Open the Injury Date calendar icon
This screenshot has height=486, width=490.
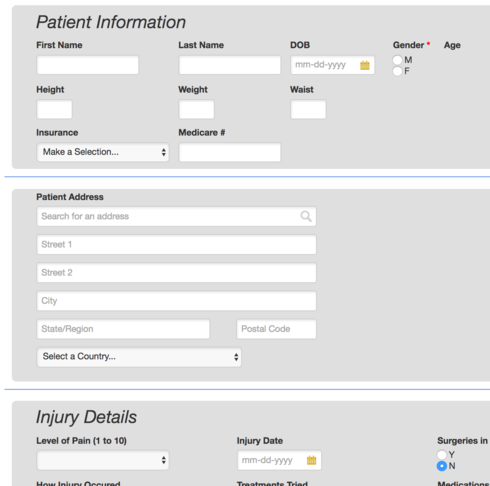click(x=311, y=460)
